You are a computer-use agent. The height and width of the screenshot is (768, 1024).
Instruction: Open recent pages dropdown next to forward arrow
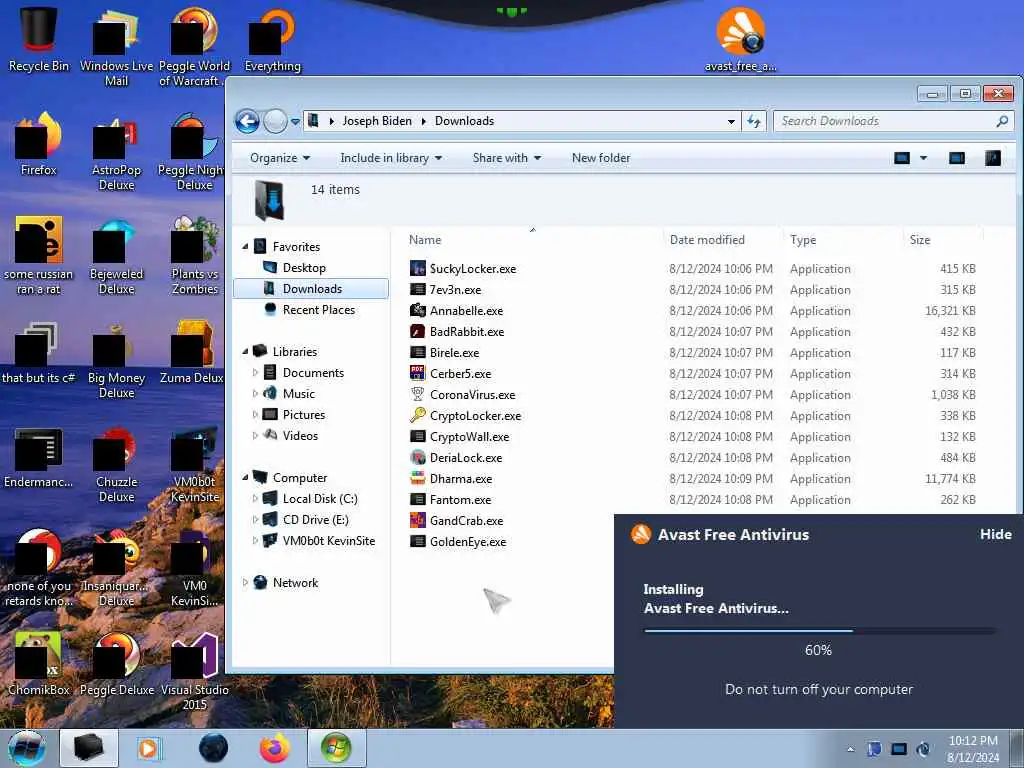[295, 121]
